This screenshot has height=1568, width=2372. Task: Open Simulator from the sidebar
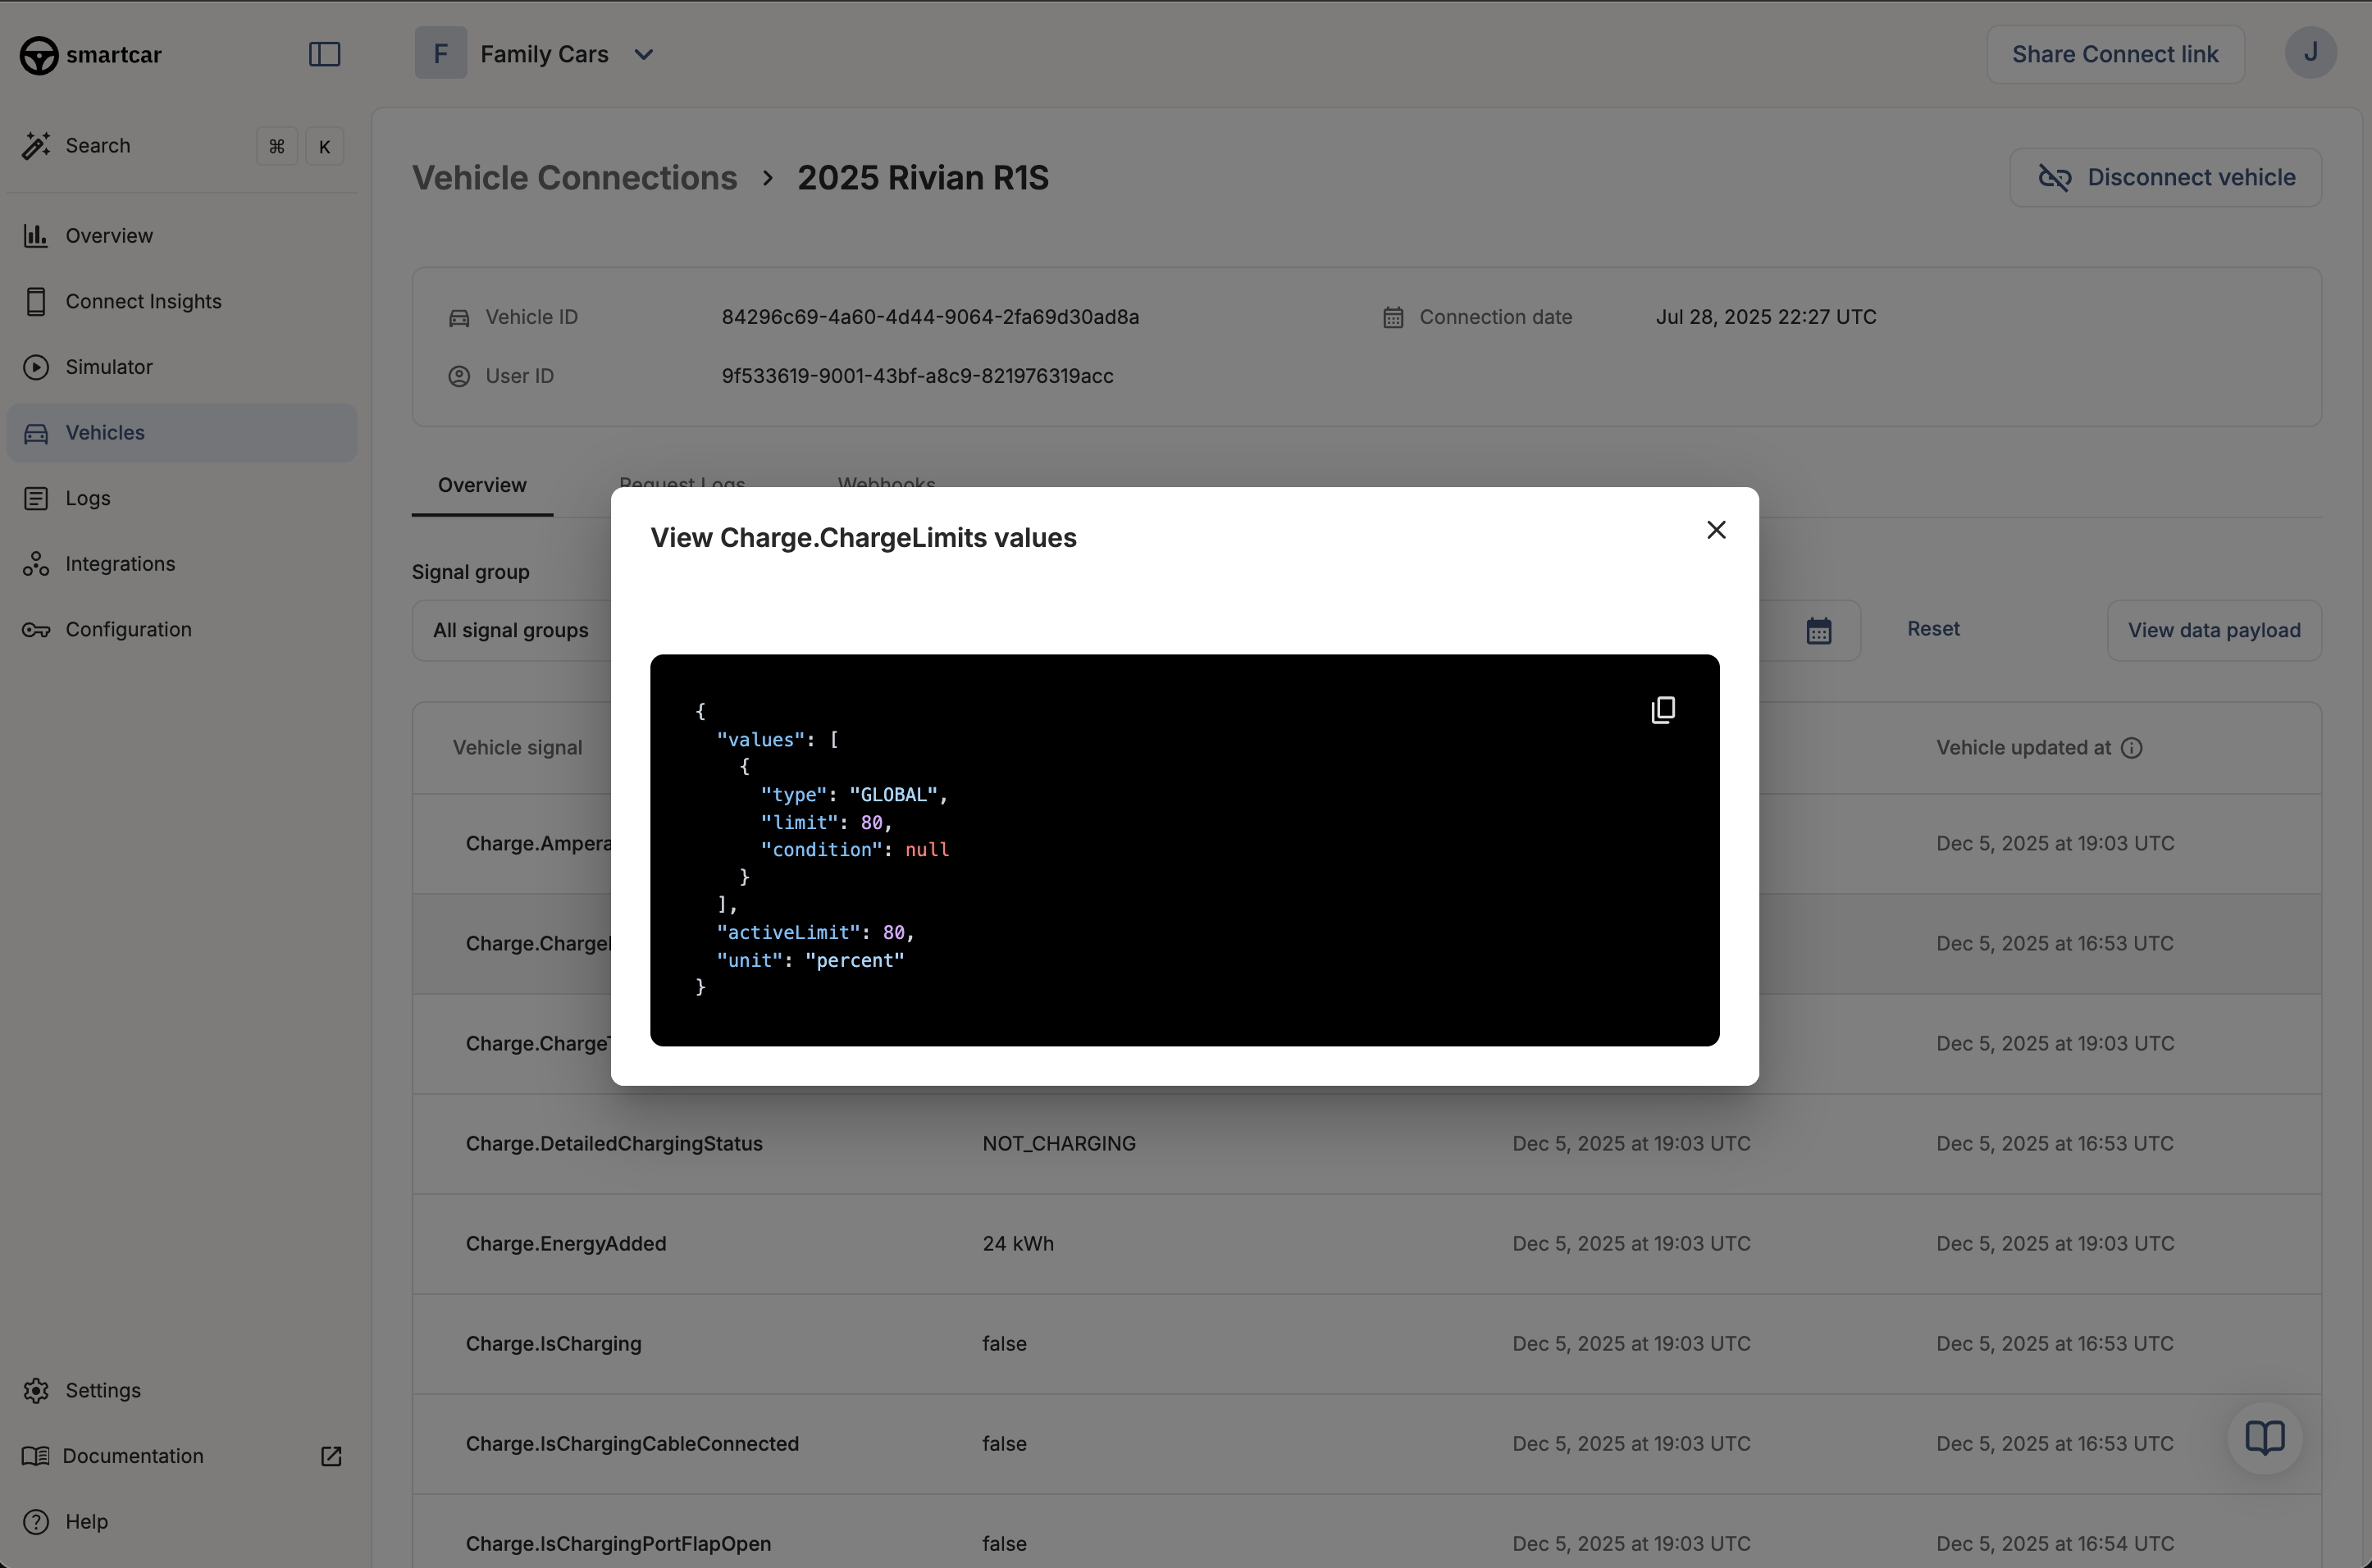pos(109,367)
